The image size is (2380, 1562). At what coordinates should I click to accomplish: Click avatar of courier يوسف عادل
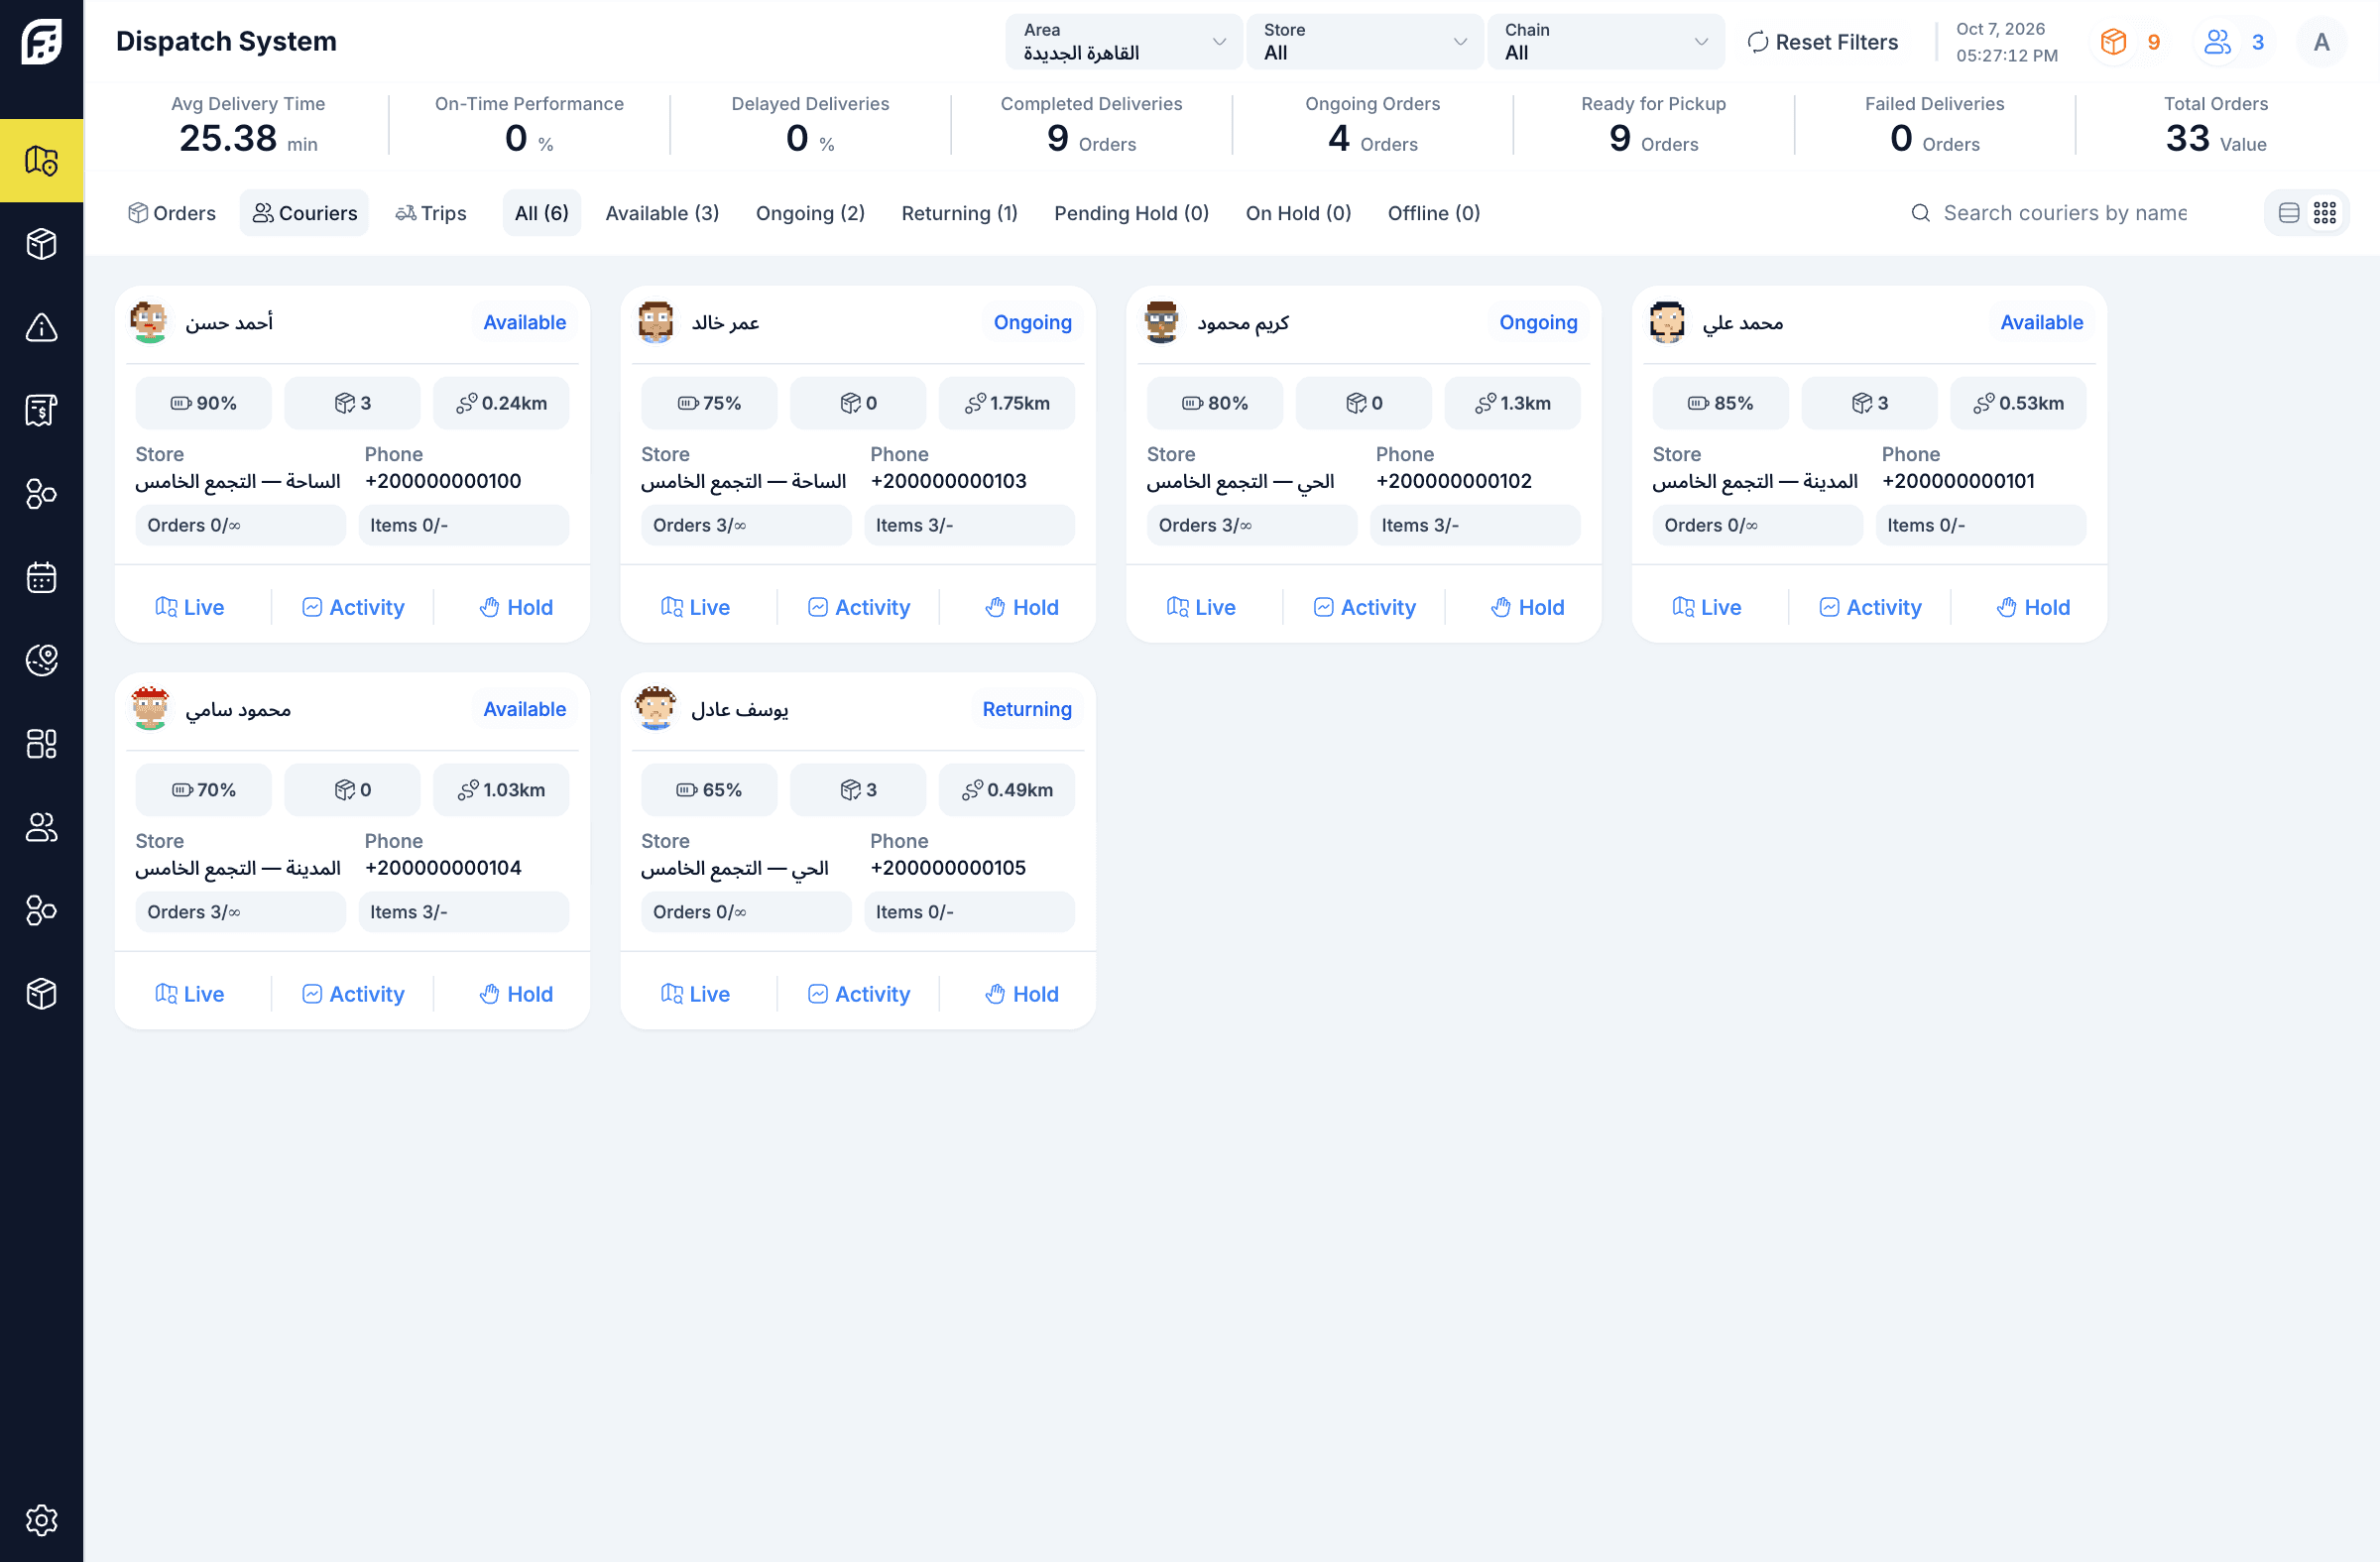coord(656,708)
